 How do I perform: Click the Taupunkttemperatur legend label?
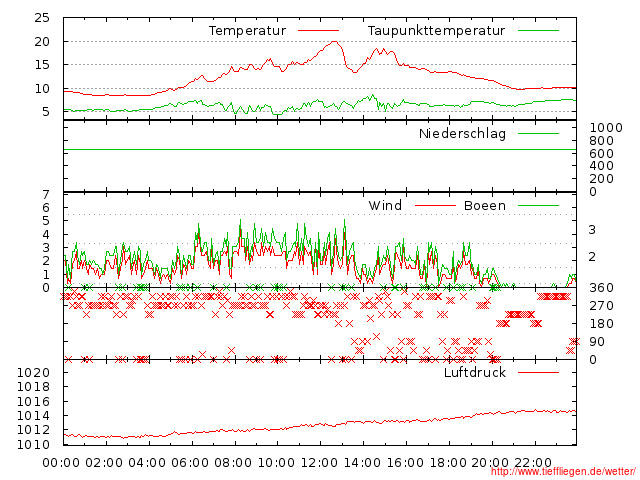[436, 31]
